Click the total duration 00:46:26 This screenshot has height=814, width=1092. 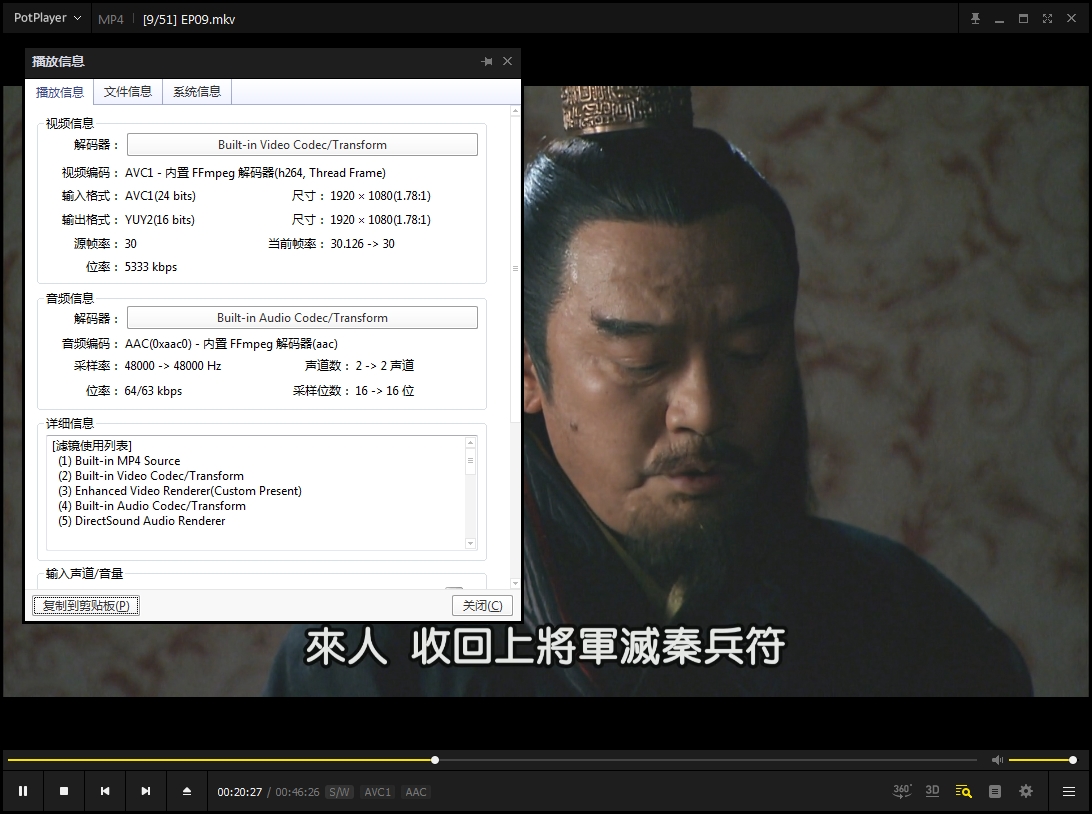point(297,792)
